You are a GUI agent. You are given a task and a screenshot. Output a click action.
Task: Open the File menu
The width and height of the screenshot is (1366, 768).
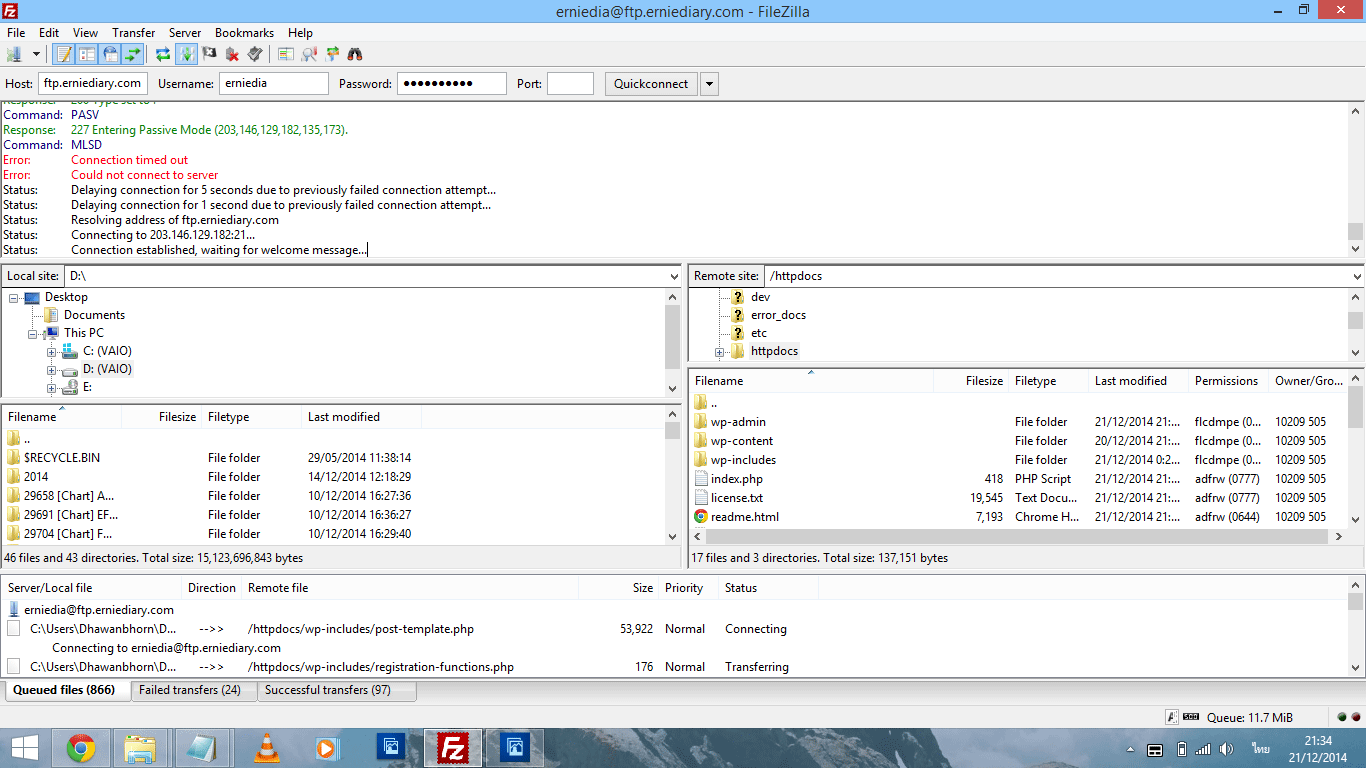coord(16,33)
